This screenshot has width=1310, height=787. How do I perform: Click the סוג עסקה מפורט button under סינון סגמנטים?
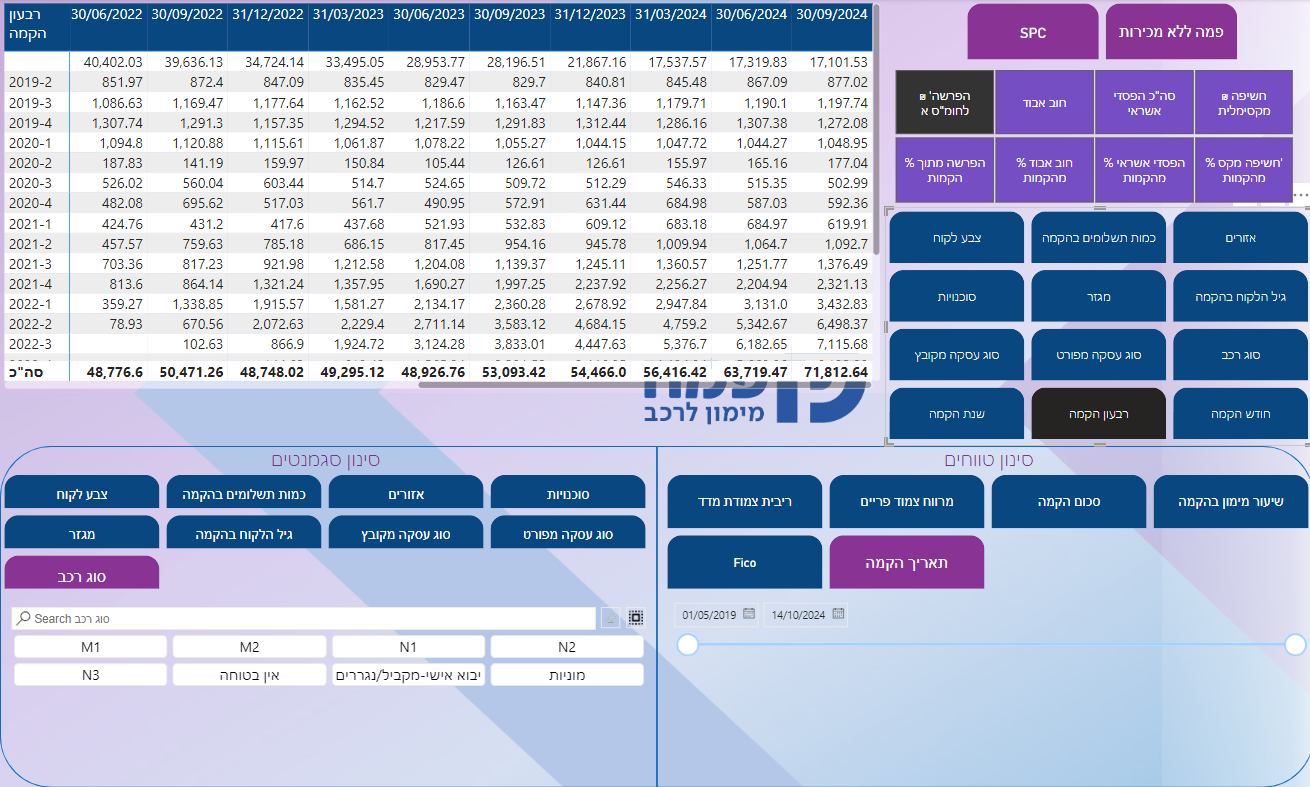coord(568,533)
